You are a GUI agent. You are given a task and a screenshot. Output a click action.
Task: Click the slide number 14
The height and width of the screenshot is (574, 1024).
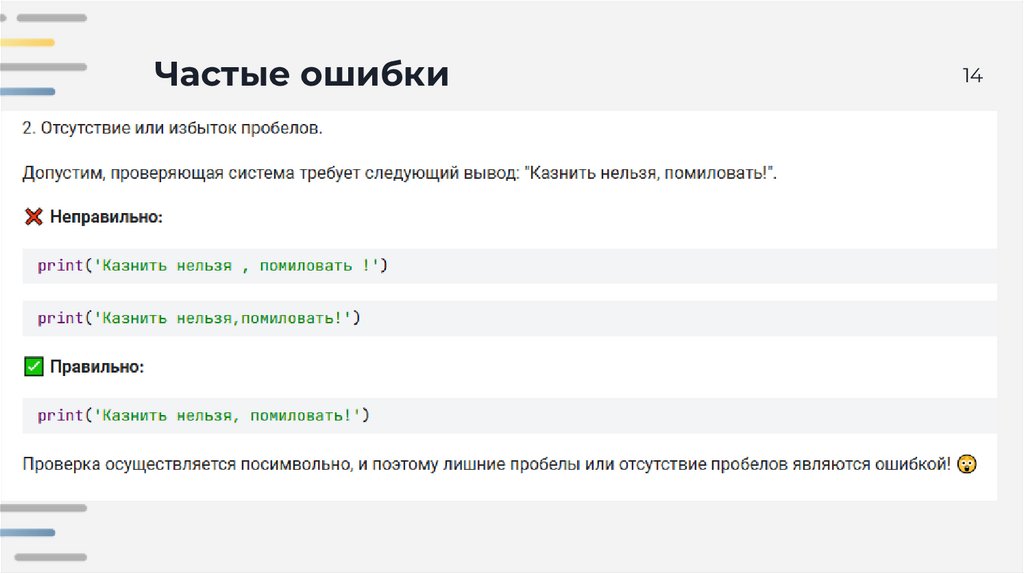coord(972,76)
